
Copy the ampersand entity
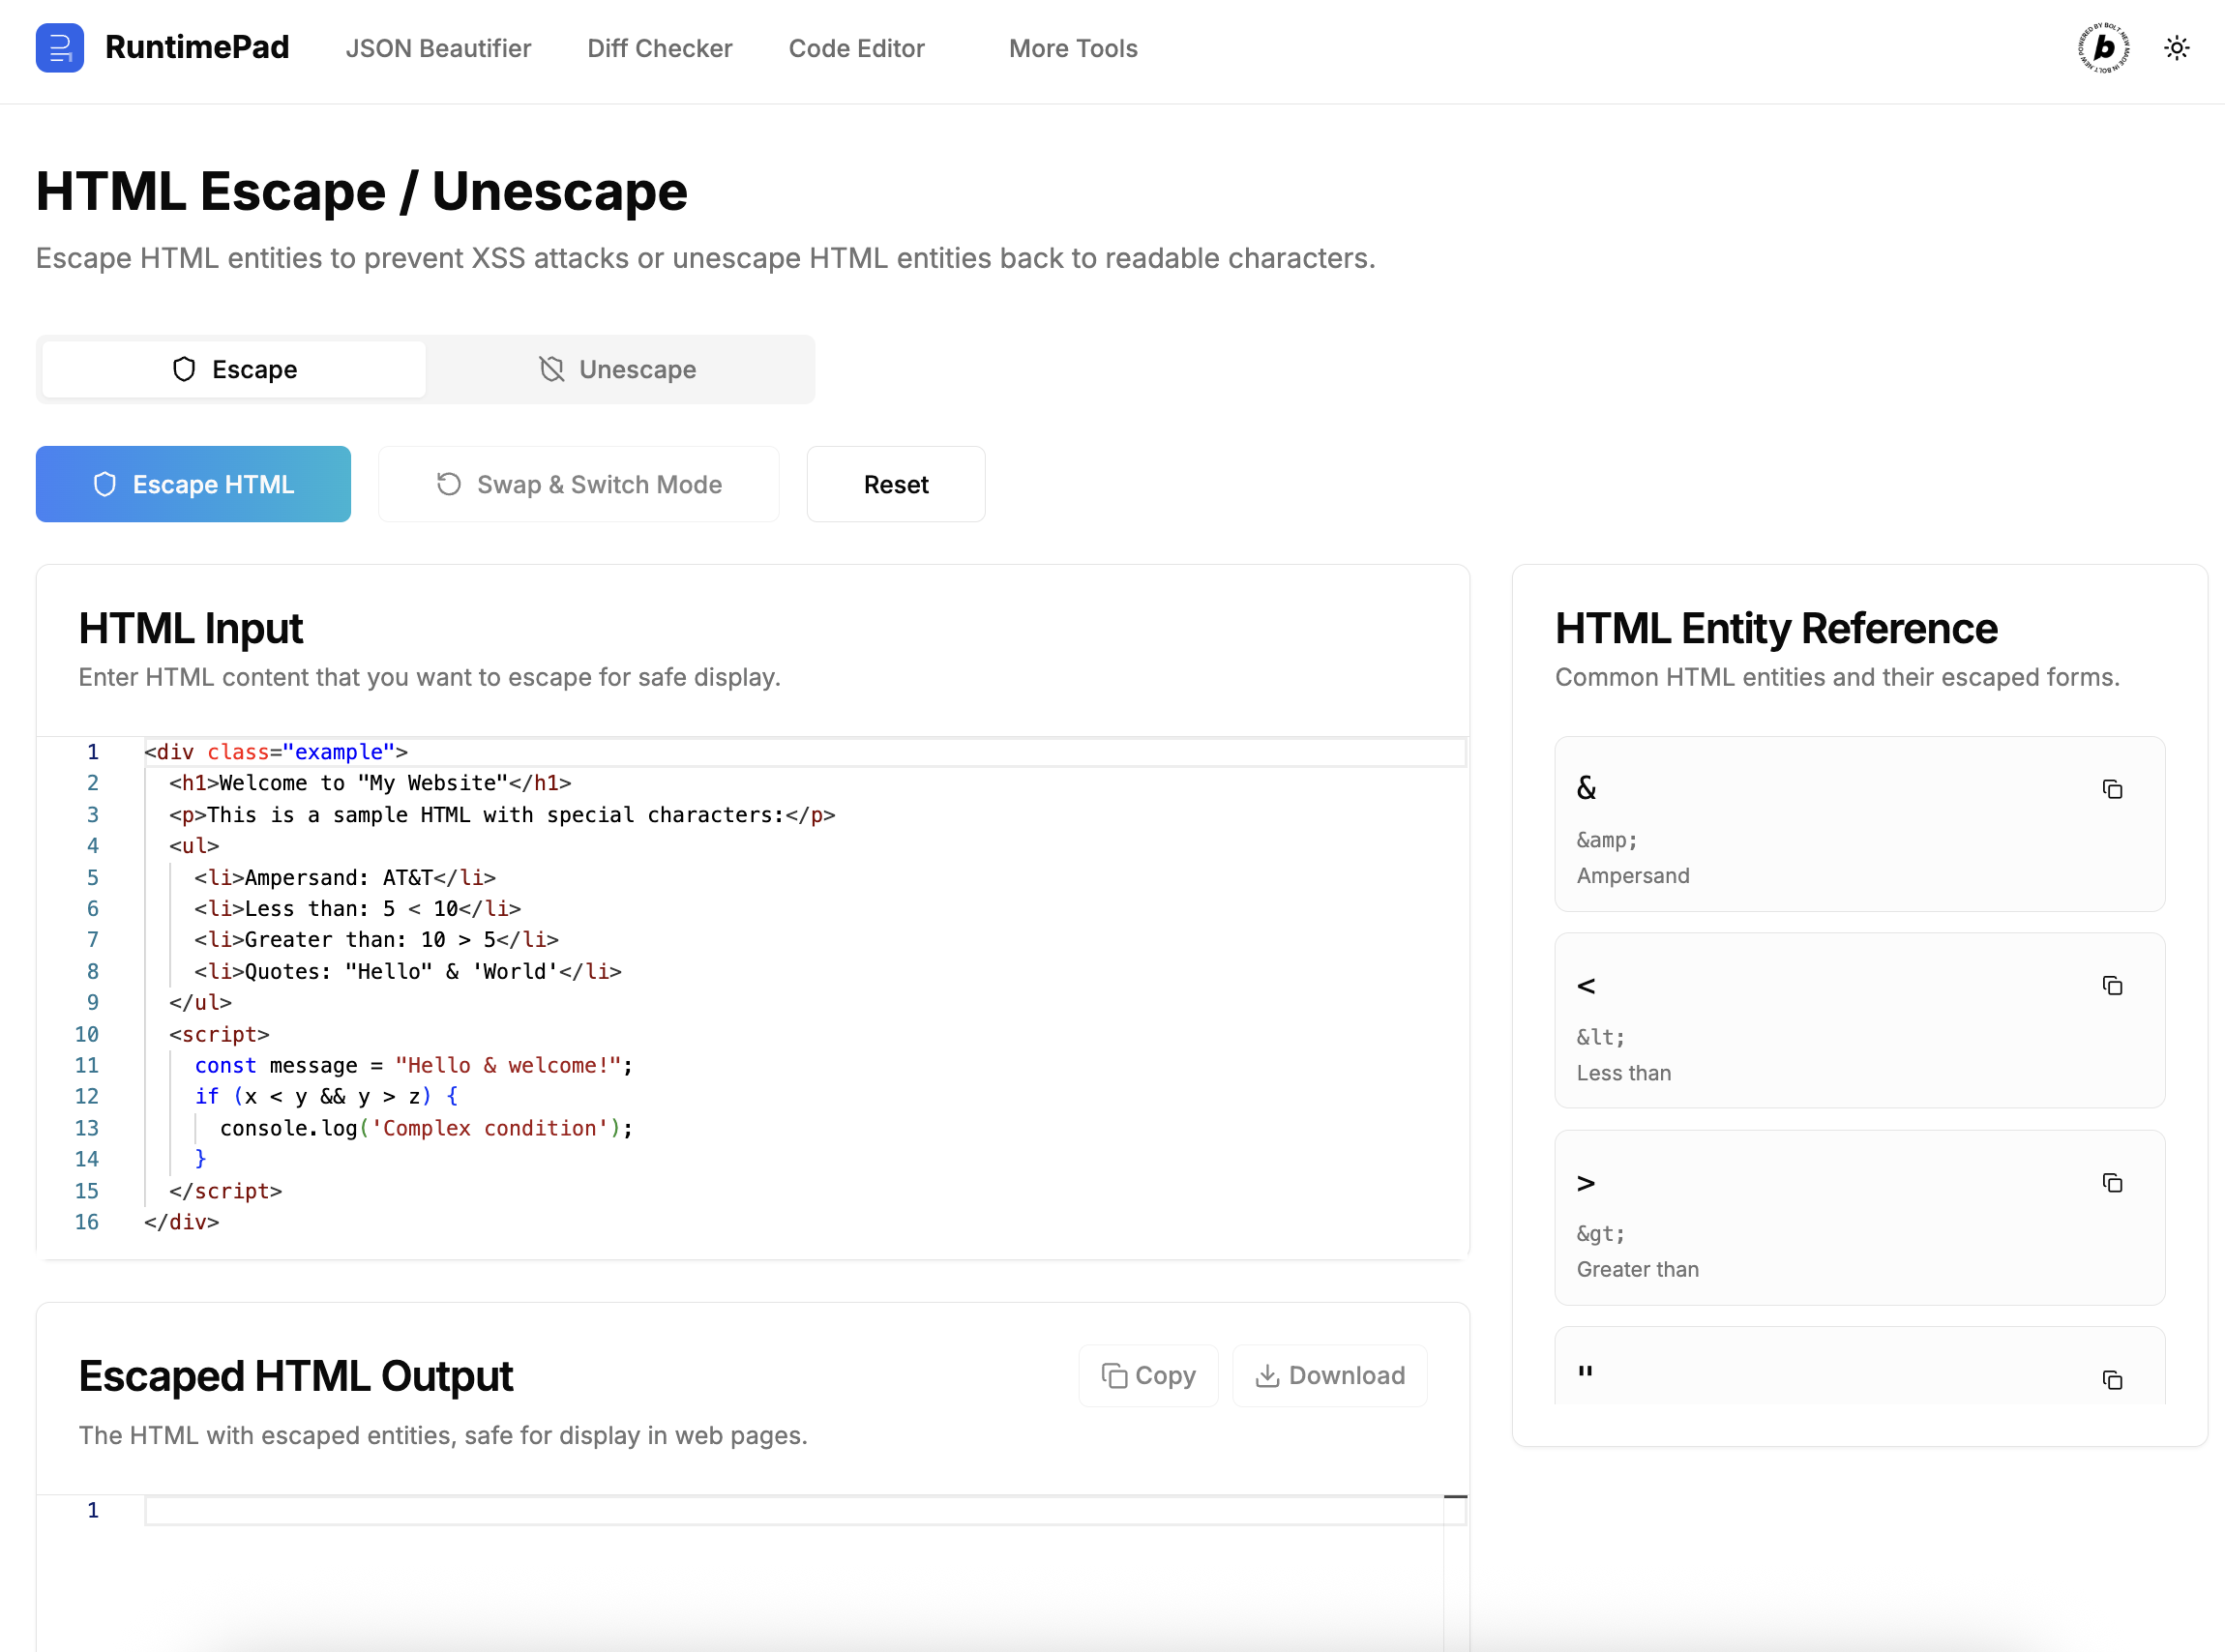click(2111, 789)
